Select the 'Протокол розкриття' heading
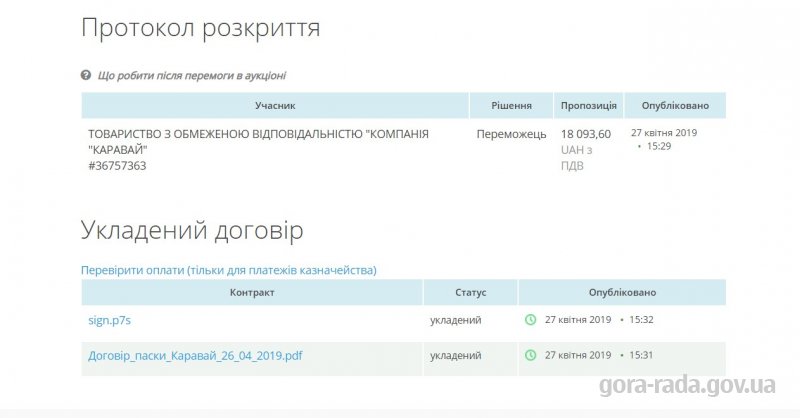 (x=201, y=28)
